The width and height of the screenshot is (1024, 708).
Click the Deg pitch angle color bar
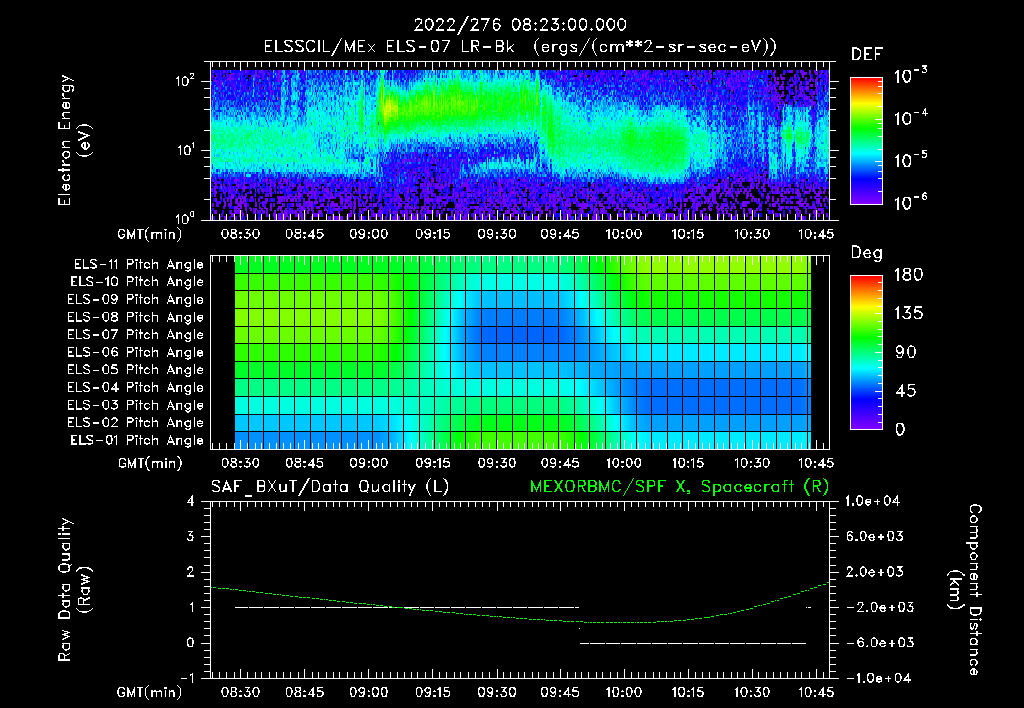[866, 352]
